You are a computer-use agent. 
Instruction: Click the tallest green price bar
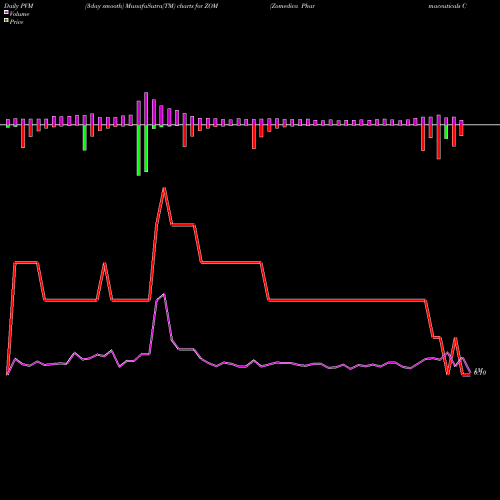pyautogui.click(x=139, y=150)
